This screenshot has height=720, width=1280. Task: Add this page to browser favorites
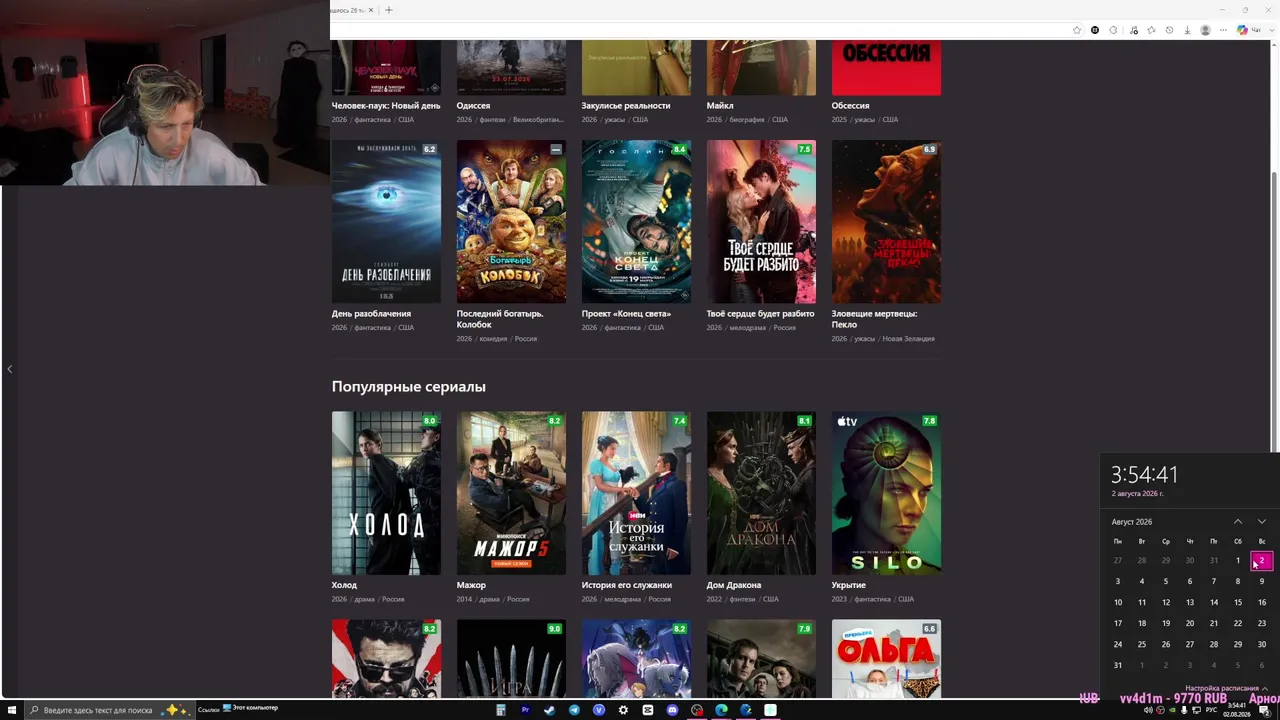(x=1077, y=30)
